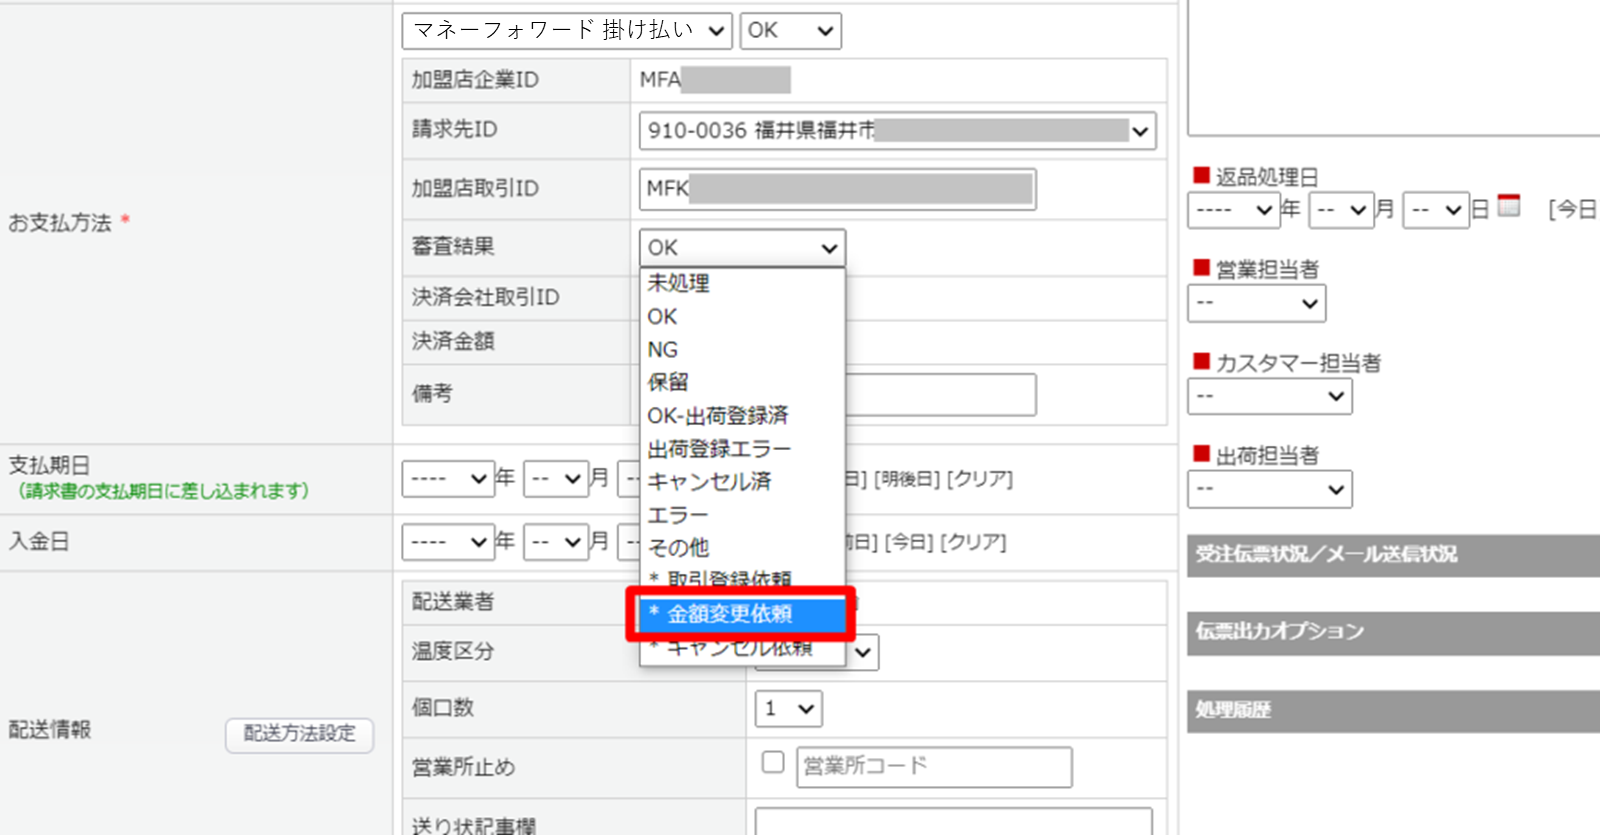Click the クリア link in the 入金日 row
Viewport: 1600px width, 835px height.
click(x=973, y=542)
